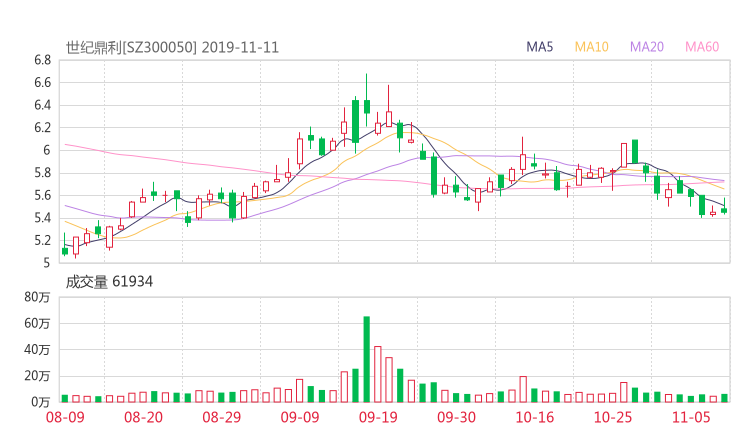This screenshot has height=440, width=740.
Task: Click the 6.4 price axis label
Action: (x=42, y=105)
